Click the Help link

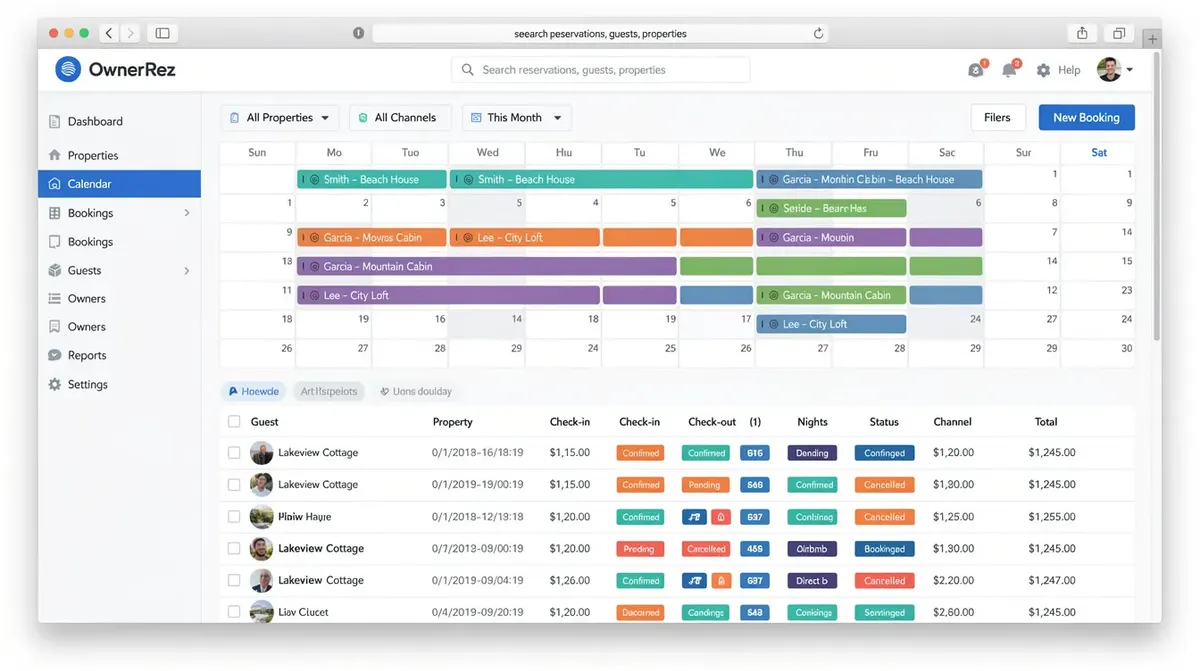(x=1069, y=70)
